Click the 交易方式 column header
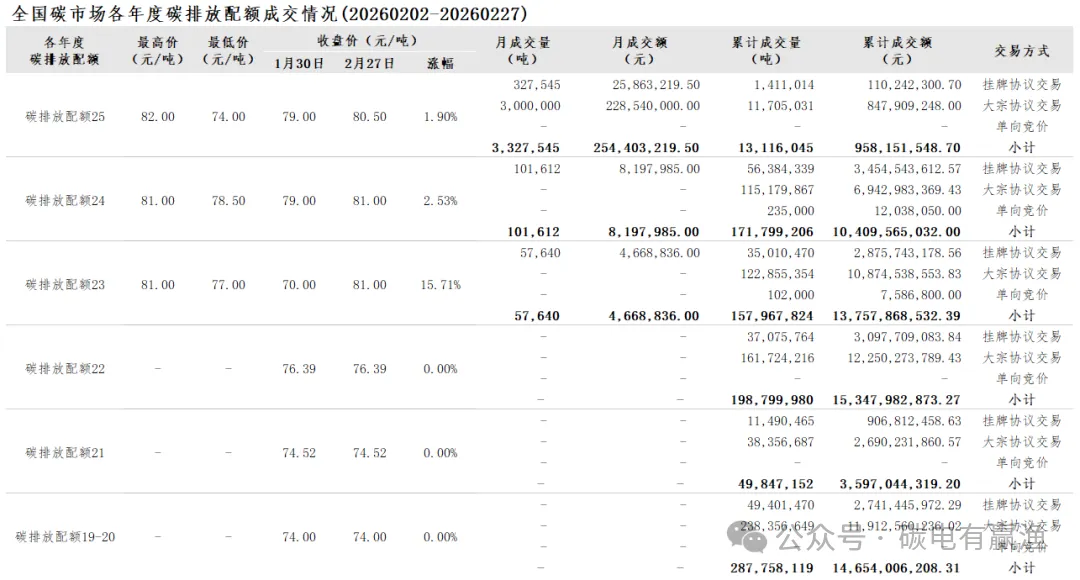Image resolution: width=1080 pixels, height=580 pixels. pos(1022,50)
